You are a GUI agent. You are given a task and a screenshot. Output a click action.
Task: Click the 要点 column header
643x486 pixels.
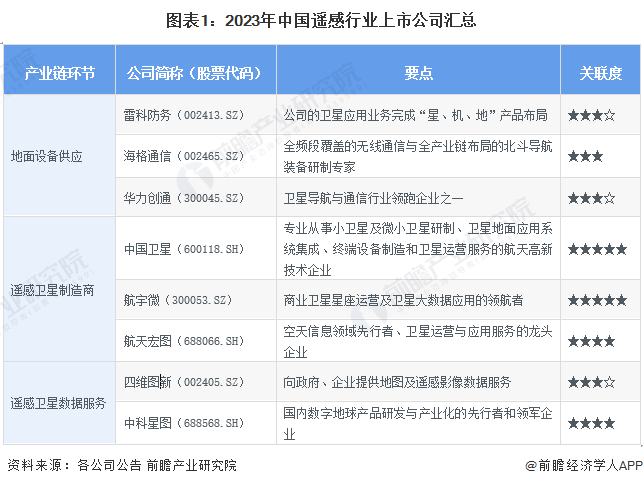418,70
